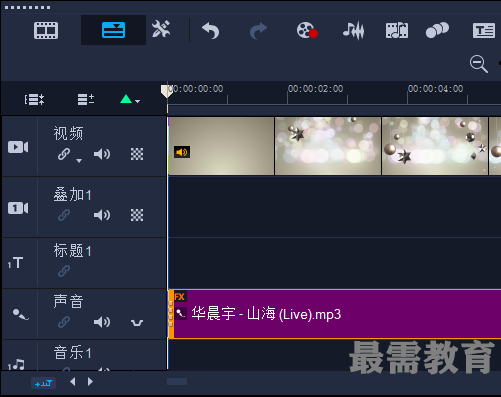Expand ripple editing dropdown on 视频 track
The height and width of the screenshot is (397, 501).
pyautogui.click(x=79, y=160)
